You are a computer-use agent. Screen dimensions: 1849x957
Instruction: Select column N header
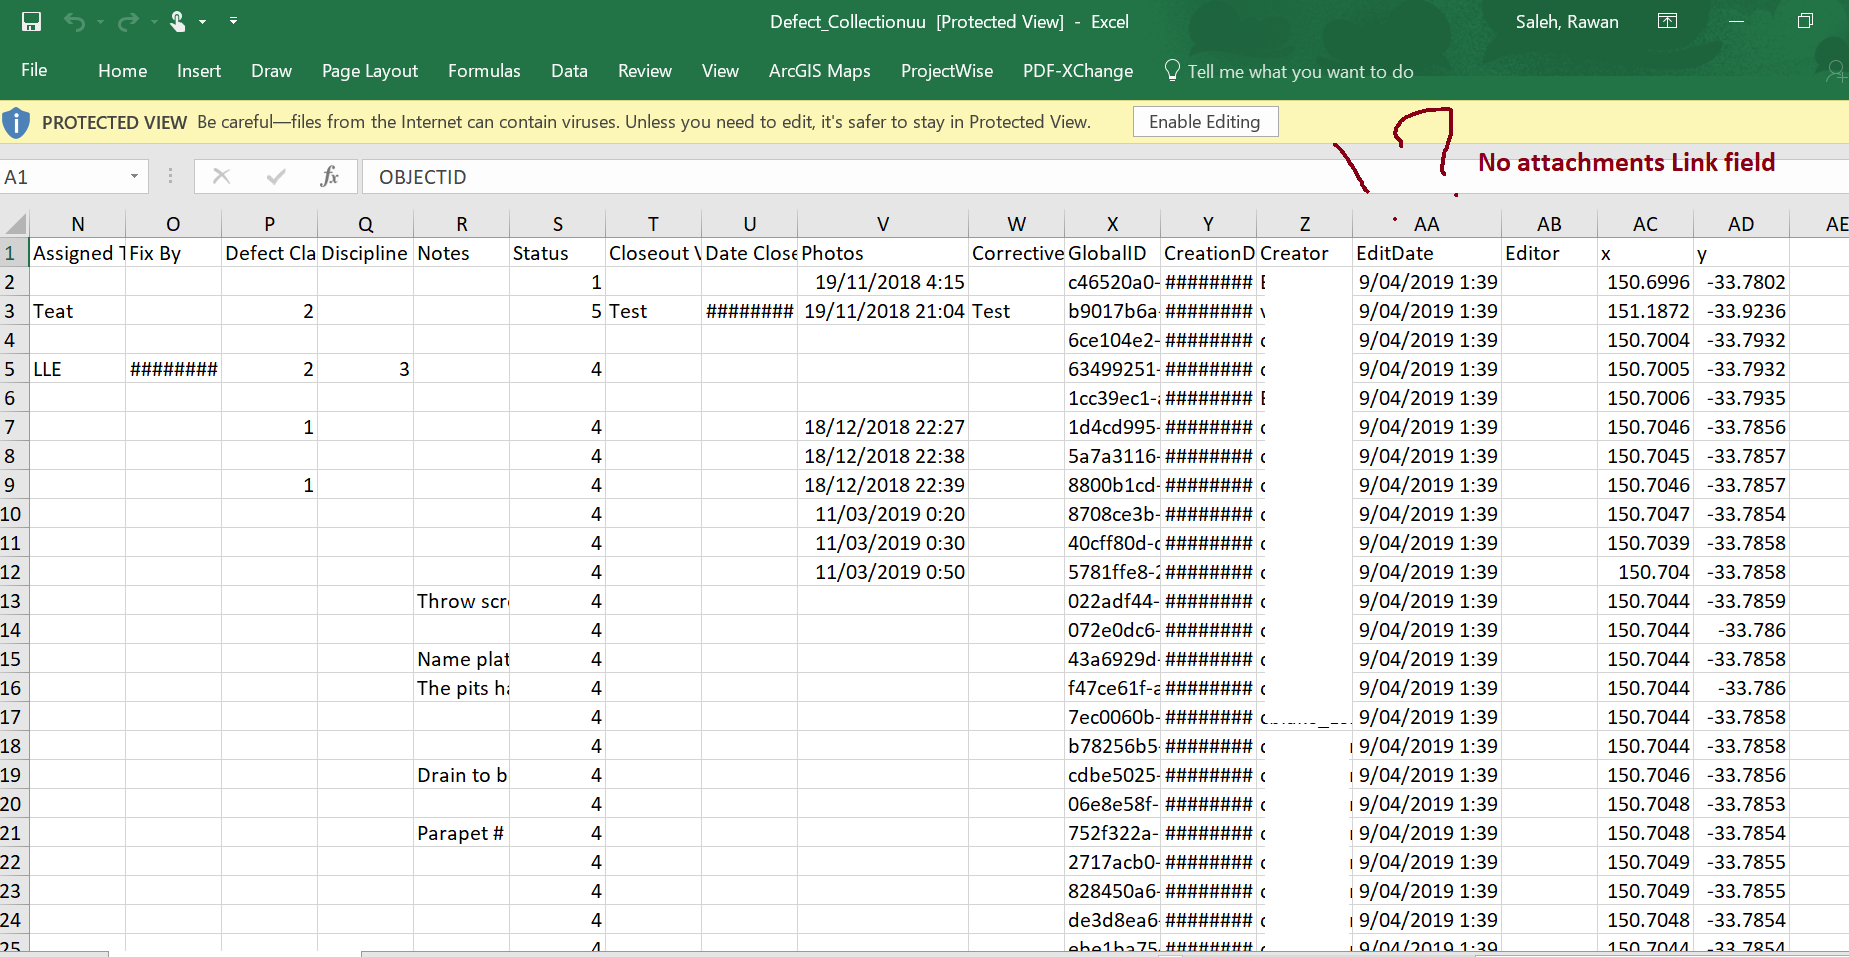tap(78, 224)
